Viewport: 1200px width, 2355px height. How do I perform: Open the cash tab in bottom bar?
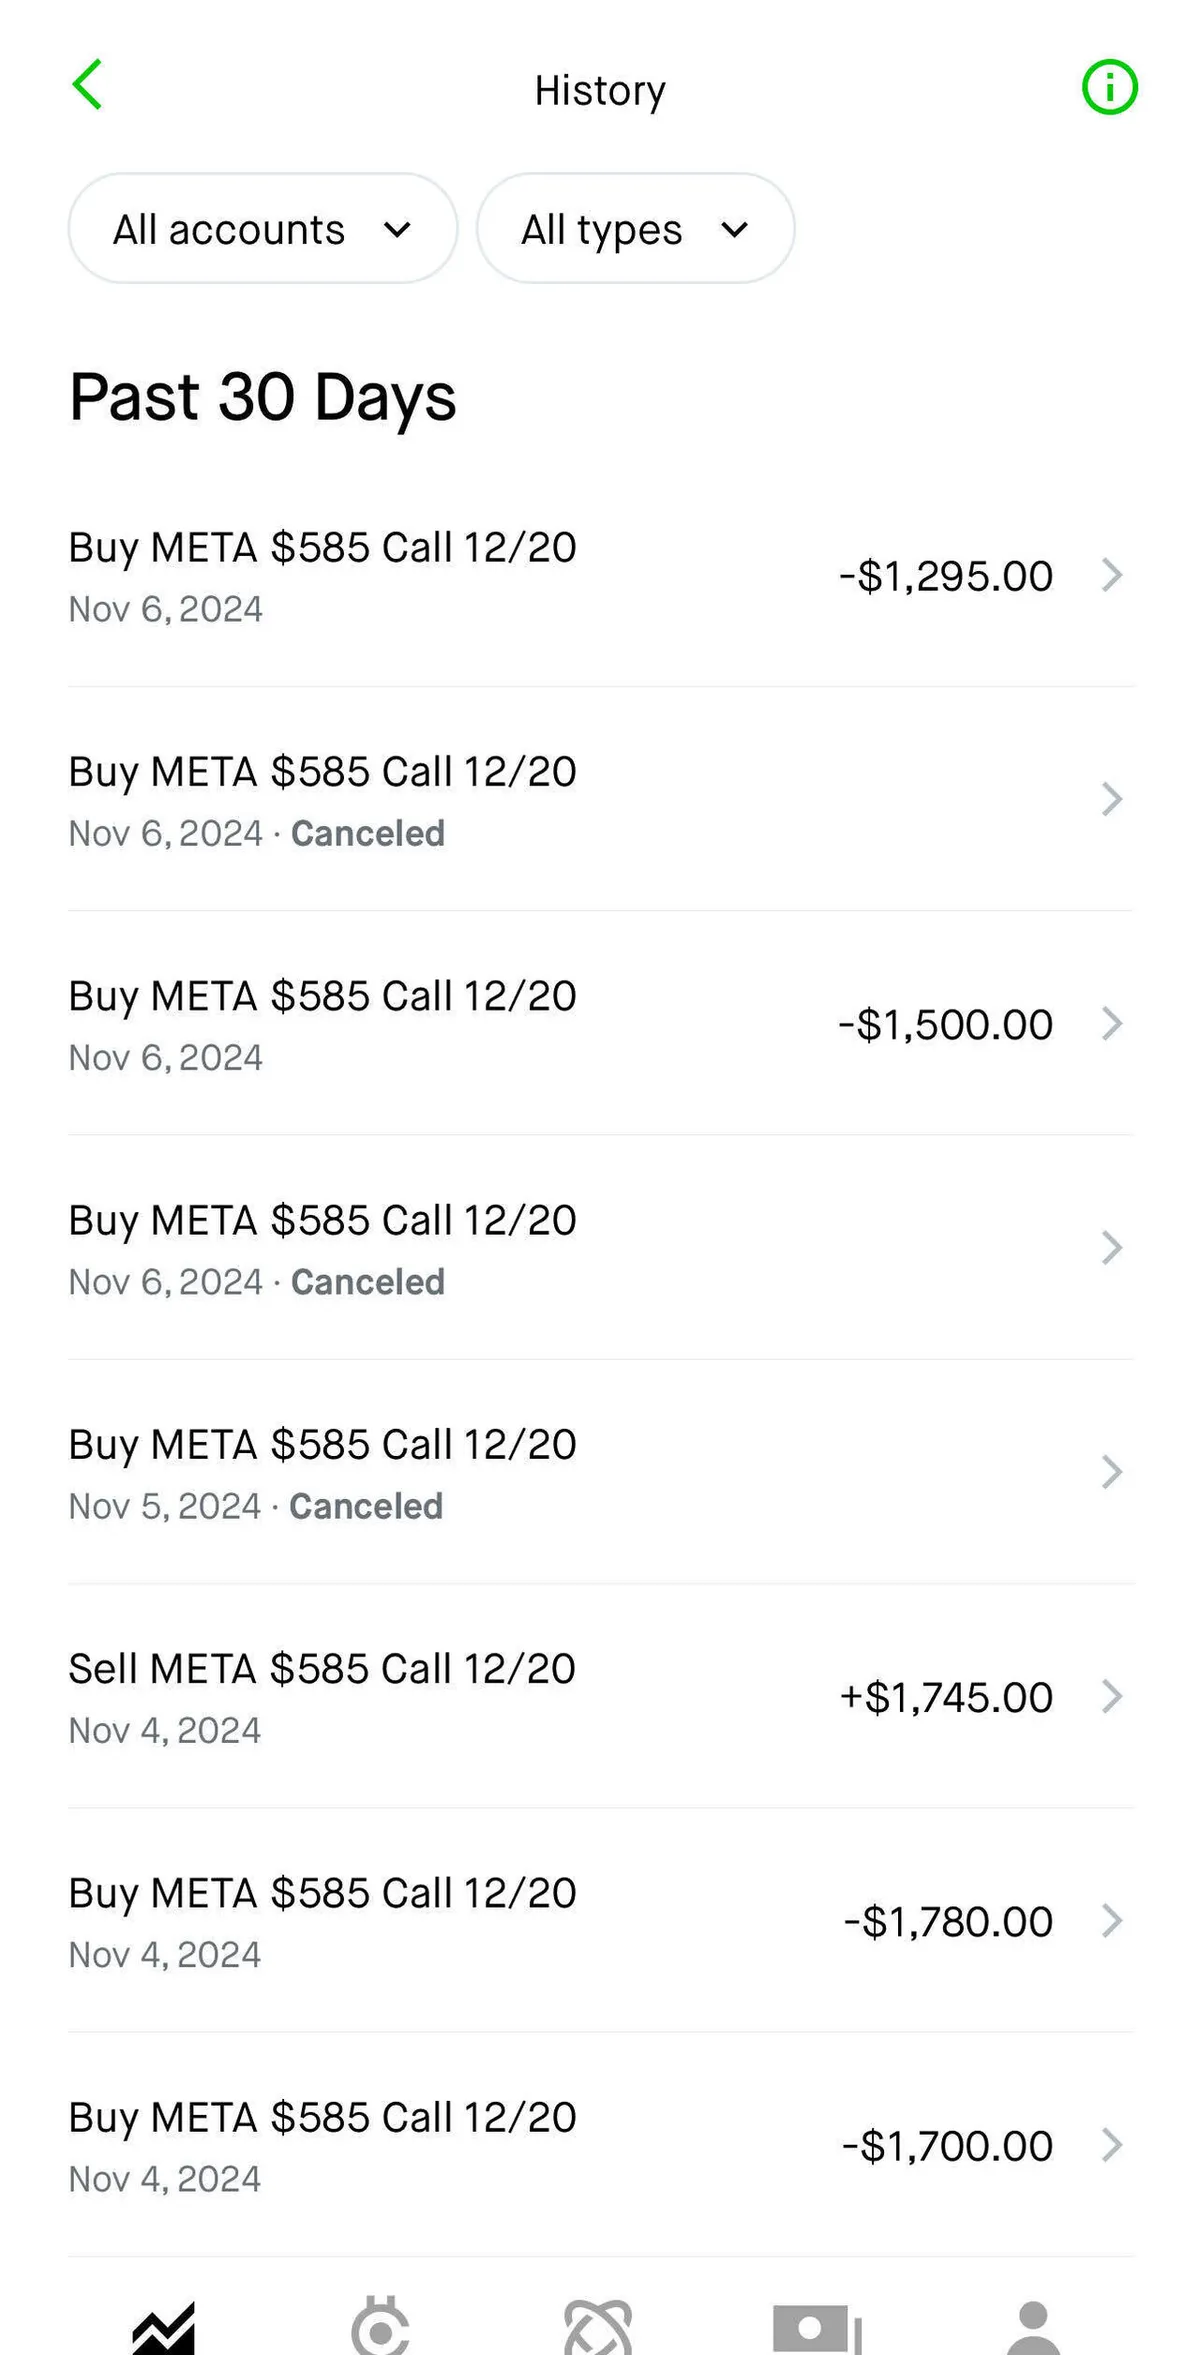pos(816,2326)
